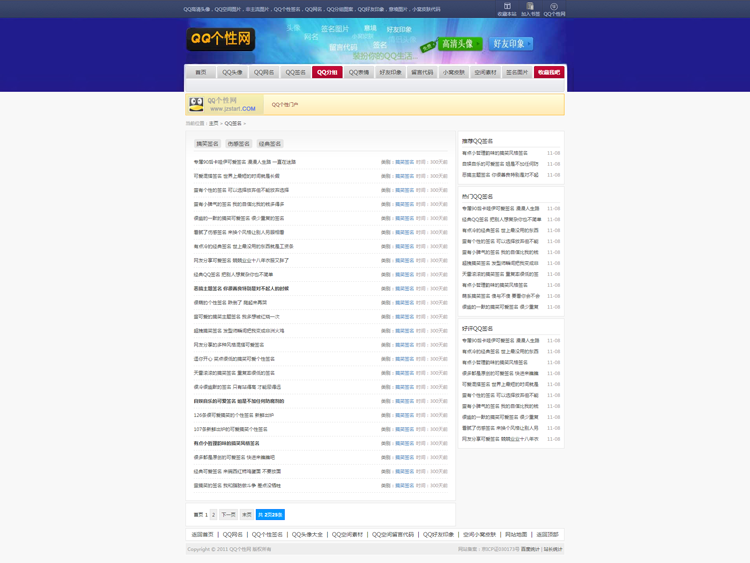The height and width of the screenshot is (563, 750).
Task: Open the article starting with 126条
Action: coord(233,415)
